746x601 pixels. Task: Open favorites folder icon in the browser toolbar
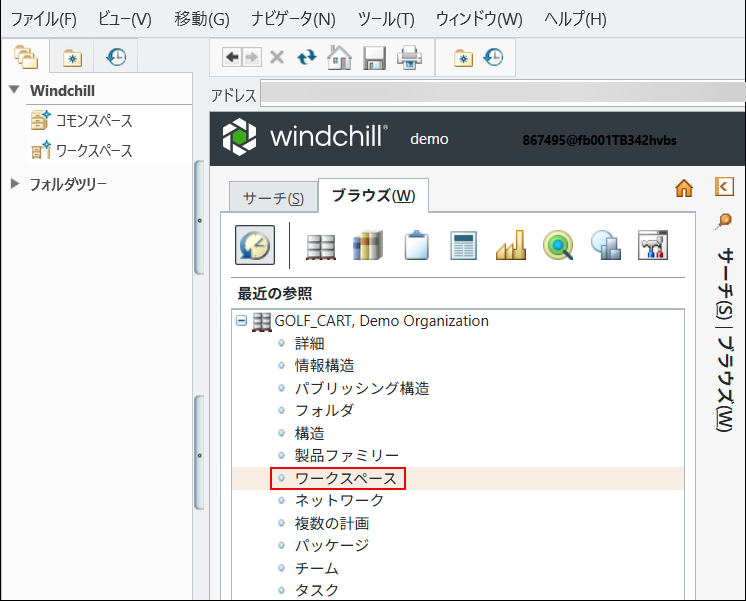463,58
